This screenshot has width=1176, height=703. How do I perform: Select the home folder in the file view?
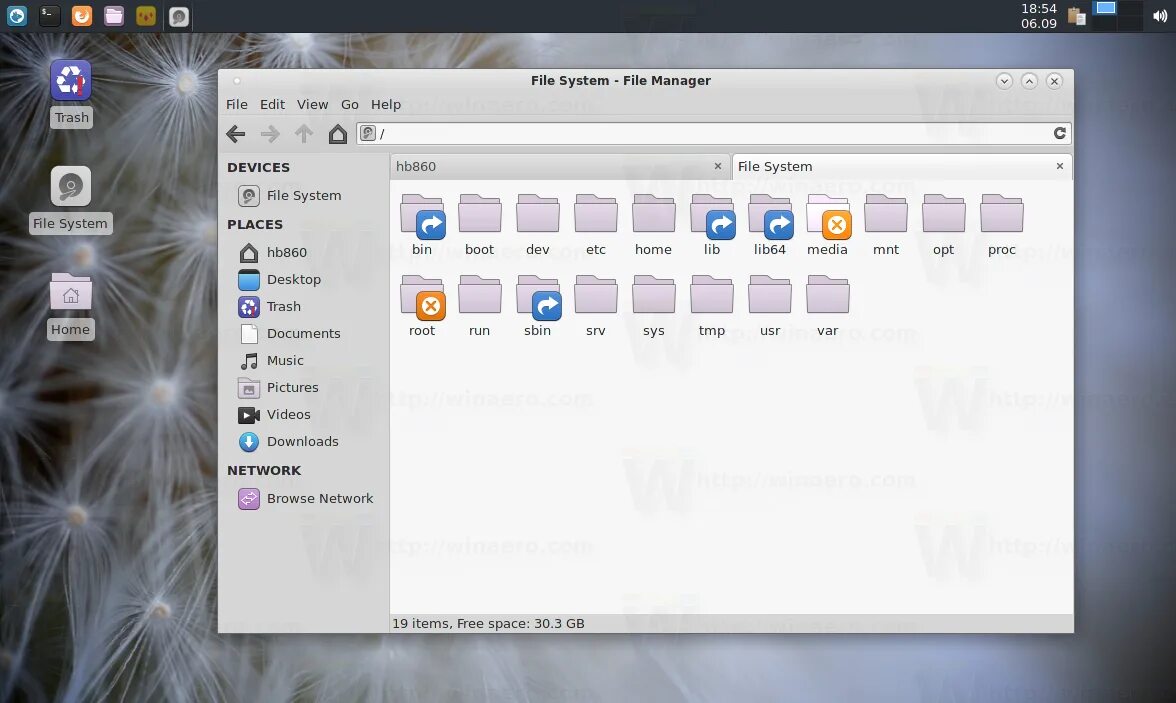pos(653,215)
